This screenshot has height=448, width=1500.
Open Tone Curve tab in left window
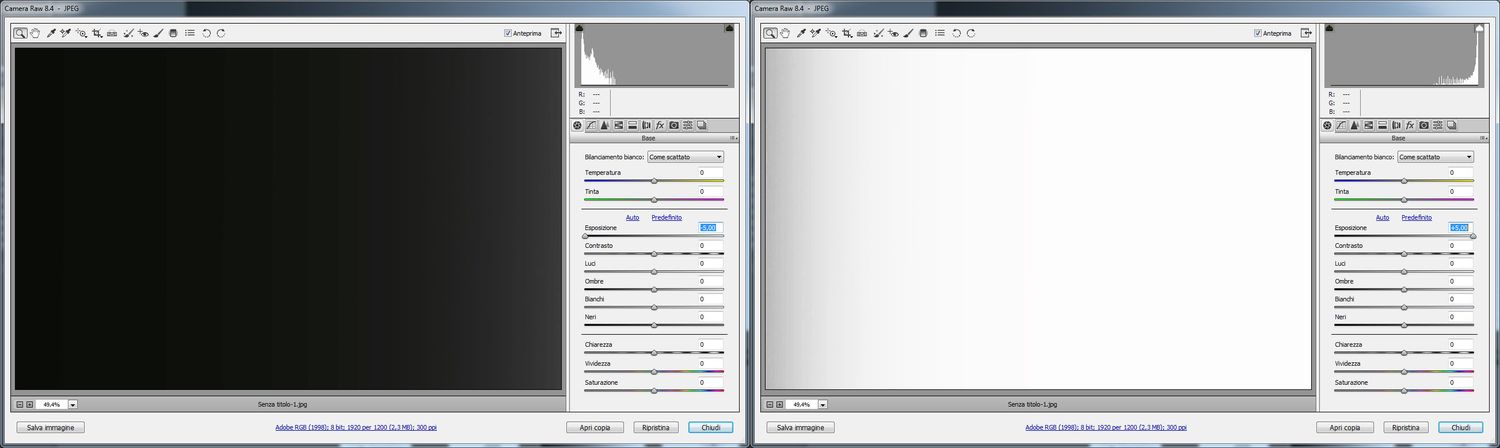point(591,125)
